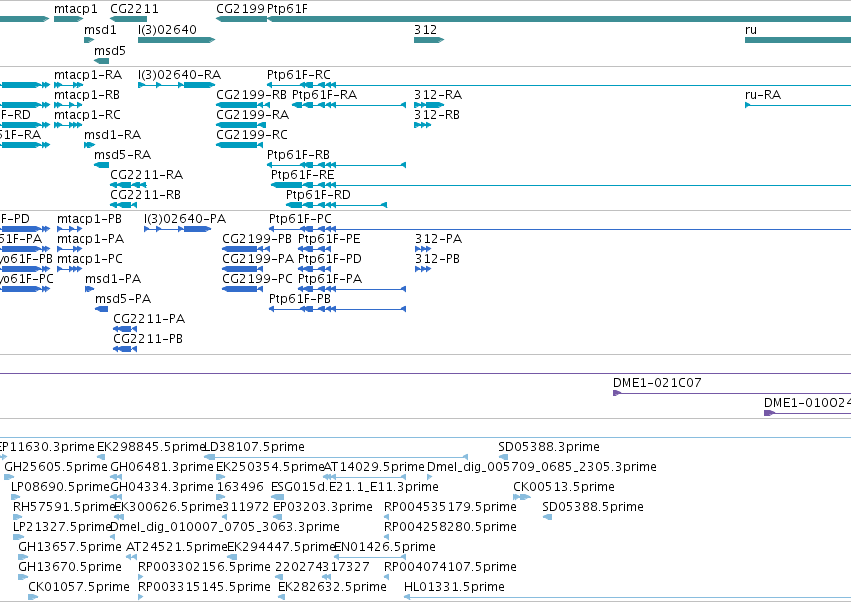Click the 'RP004258280.5prime' EST label
This screenshot has height=602, width=851.
pos(450,526)
